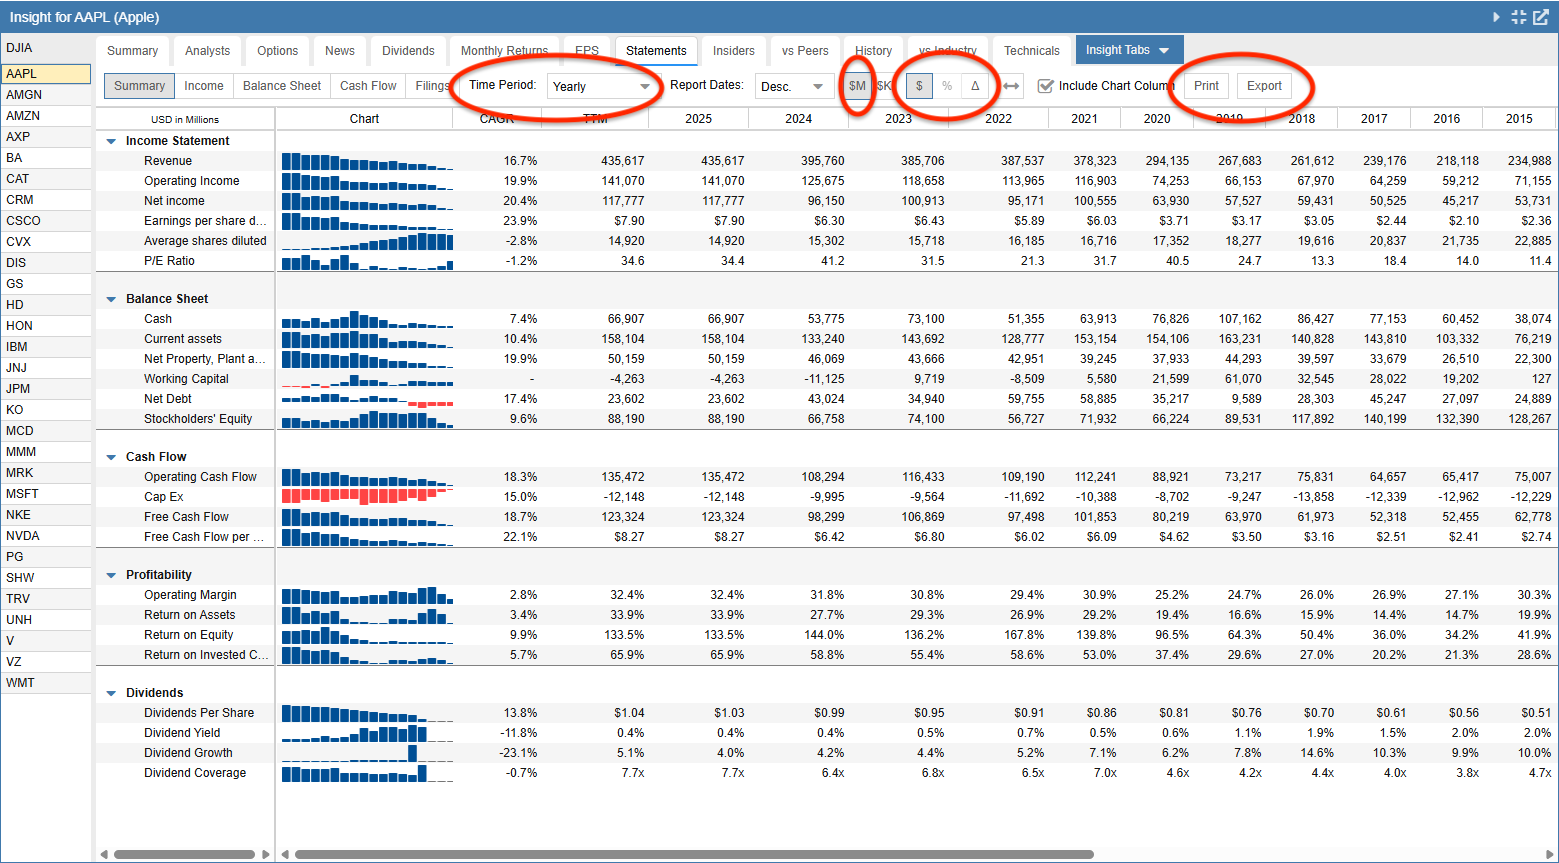Open the Time Period Yearly dropdown

click(x=601, y=87)
